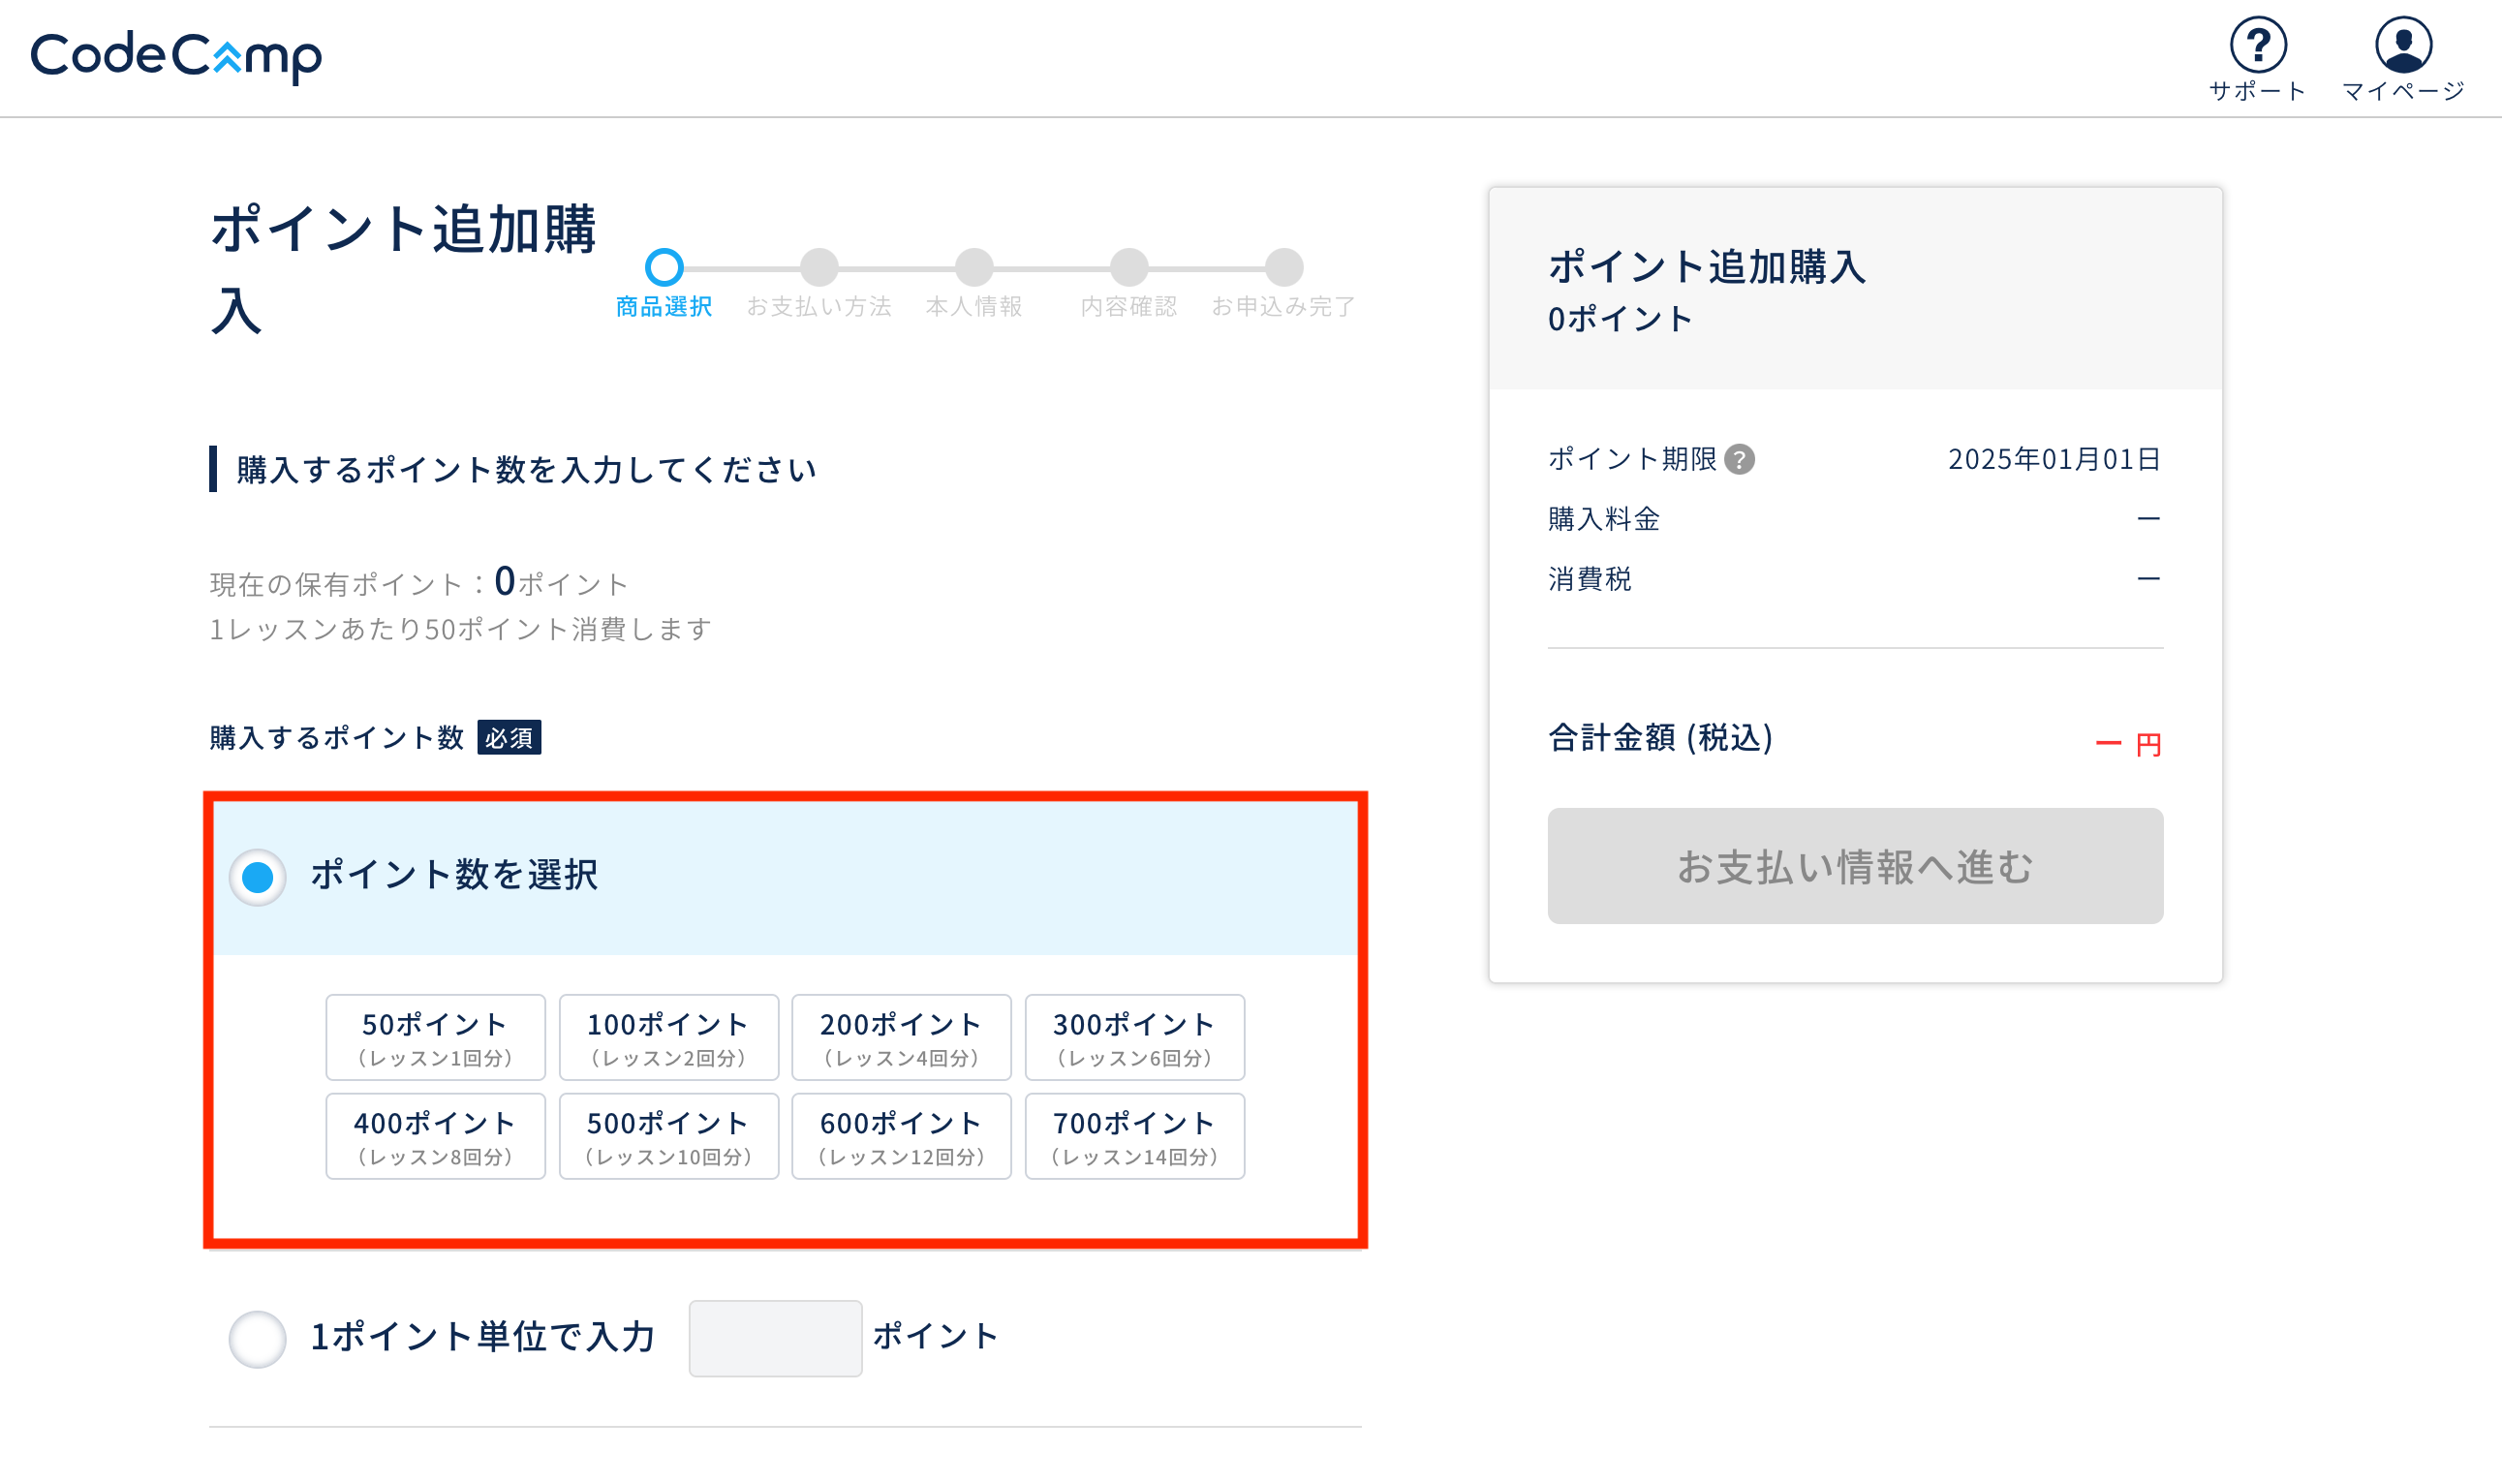The height and width of the screenshot is (1484, 2502).
Task: Click the お申込み完了 step circle
Action: point(1284,267)
